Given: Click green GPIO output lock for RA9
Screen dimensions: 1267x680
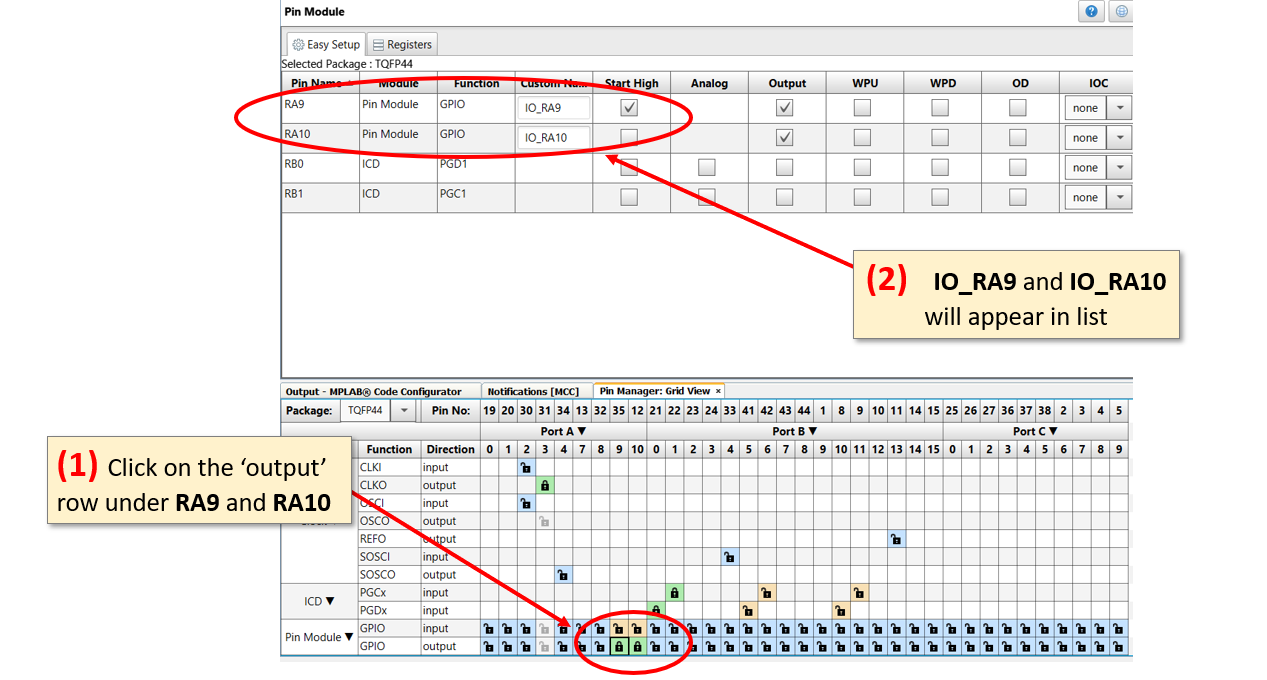Looking at the screenshot, I should click(x=619, y=647).
